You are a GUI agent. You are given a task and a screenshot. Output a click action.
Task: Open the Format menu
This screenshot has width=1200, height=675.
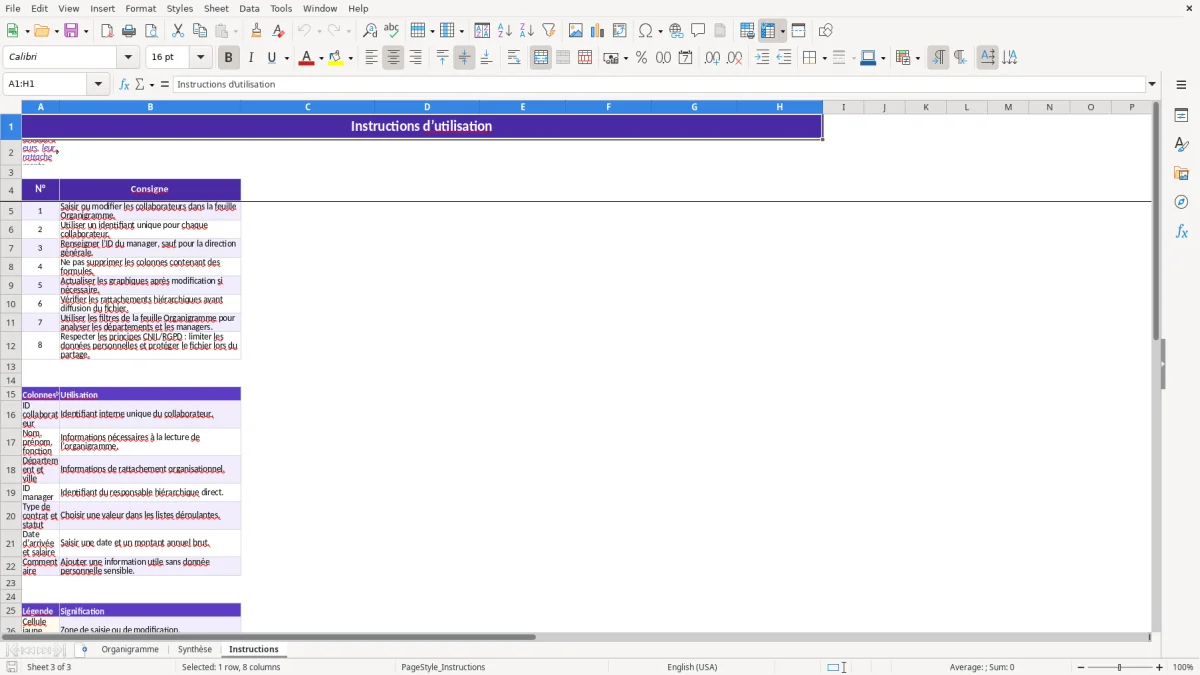[140, 8]
